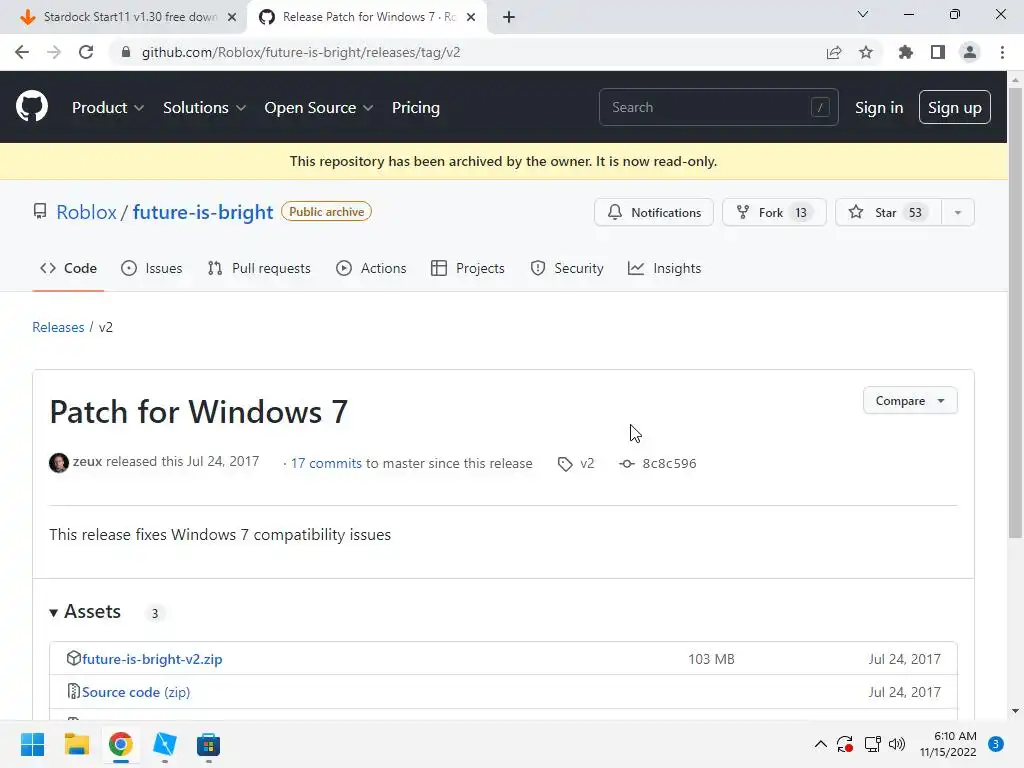Bookmark this page with star icon

866,52
